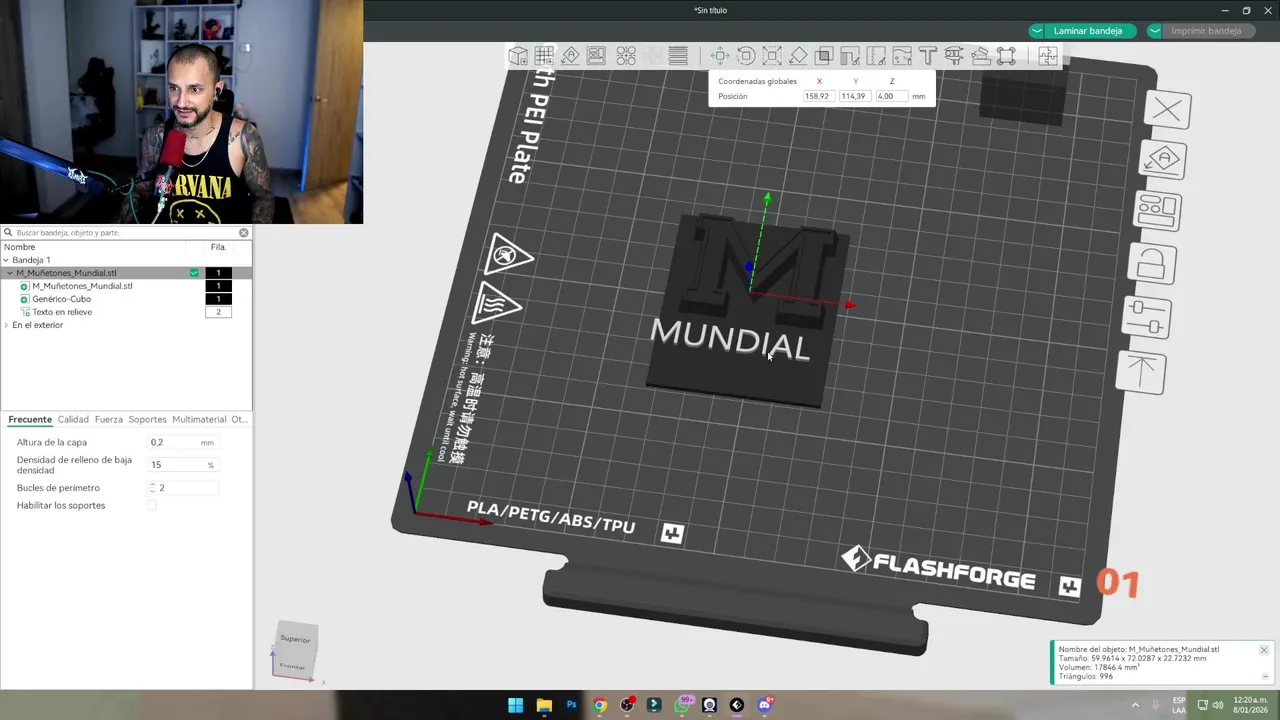This screenshot has width=1280, height=720.
Task: Select the Move tool
Action: coord(720,56)
